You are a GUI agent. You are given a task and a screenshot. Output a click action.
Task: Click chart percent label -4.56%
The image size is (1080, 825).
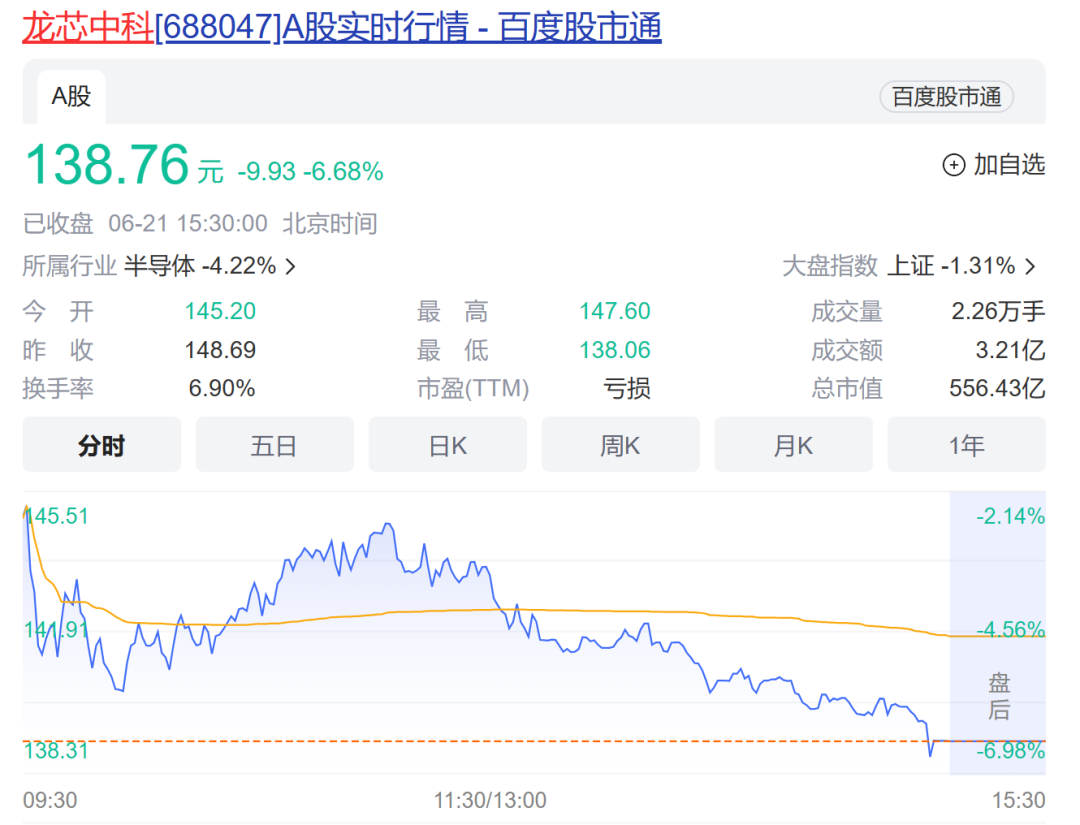pos(1010,629)
